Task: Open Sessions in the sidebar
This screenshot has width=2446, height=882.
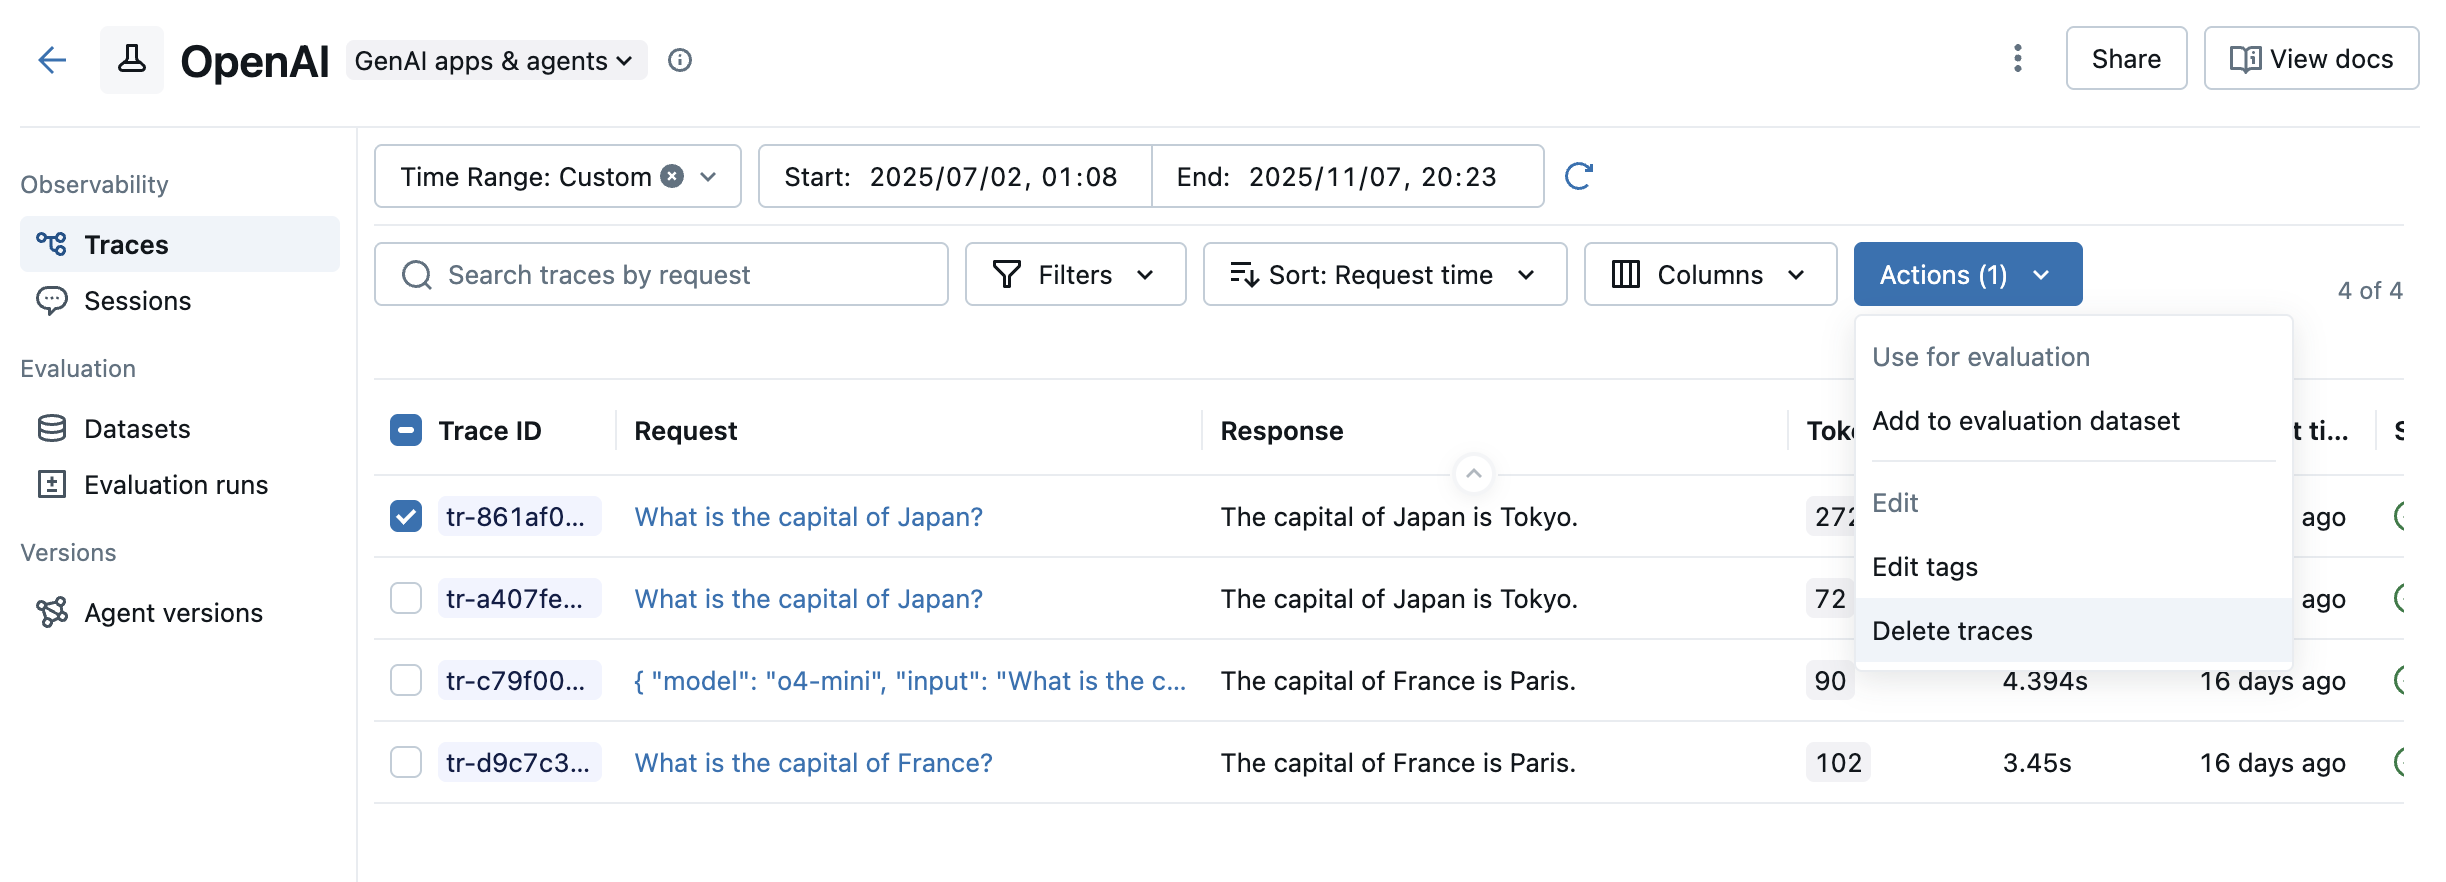Action: coord(180,301)
